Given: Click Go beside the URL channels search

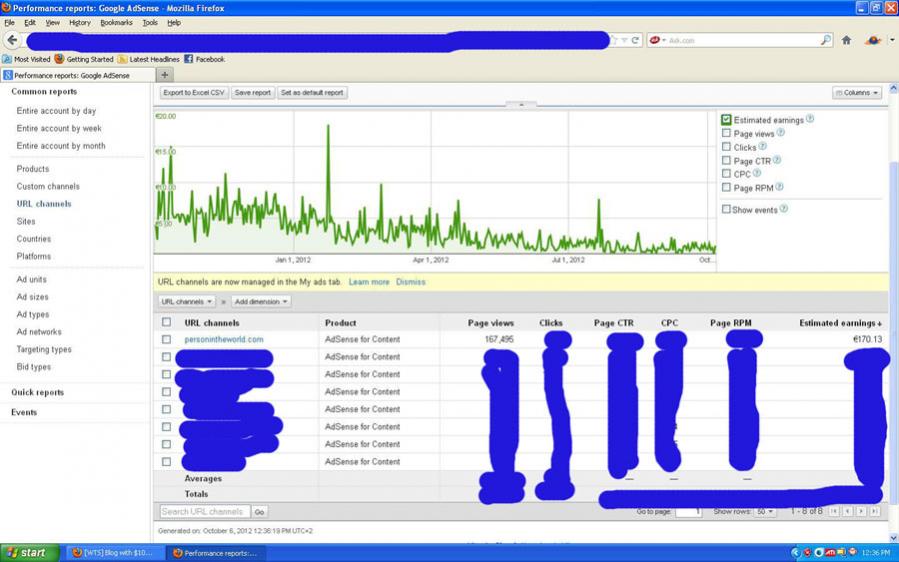Looking at the screenshot, I should [259, 512].
